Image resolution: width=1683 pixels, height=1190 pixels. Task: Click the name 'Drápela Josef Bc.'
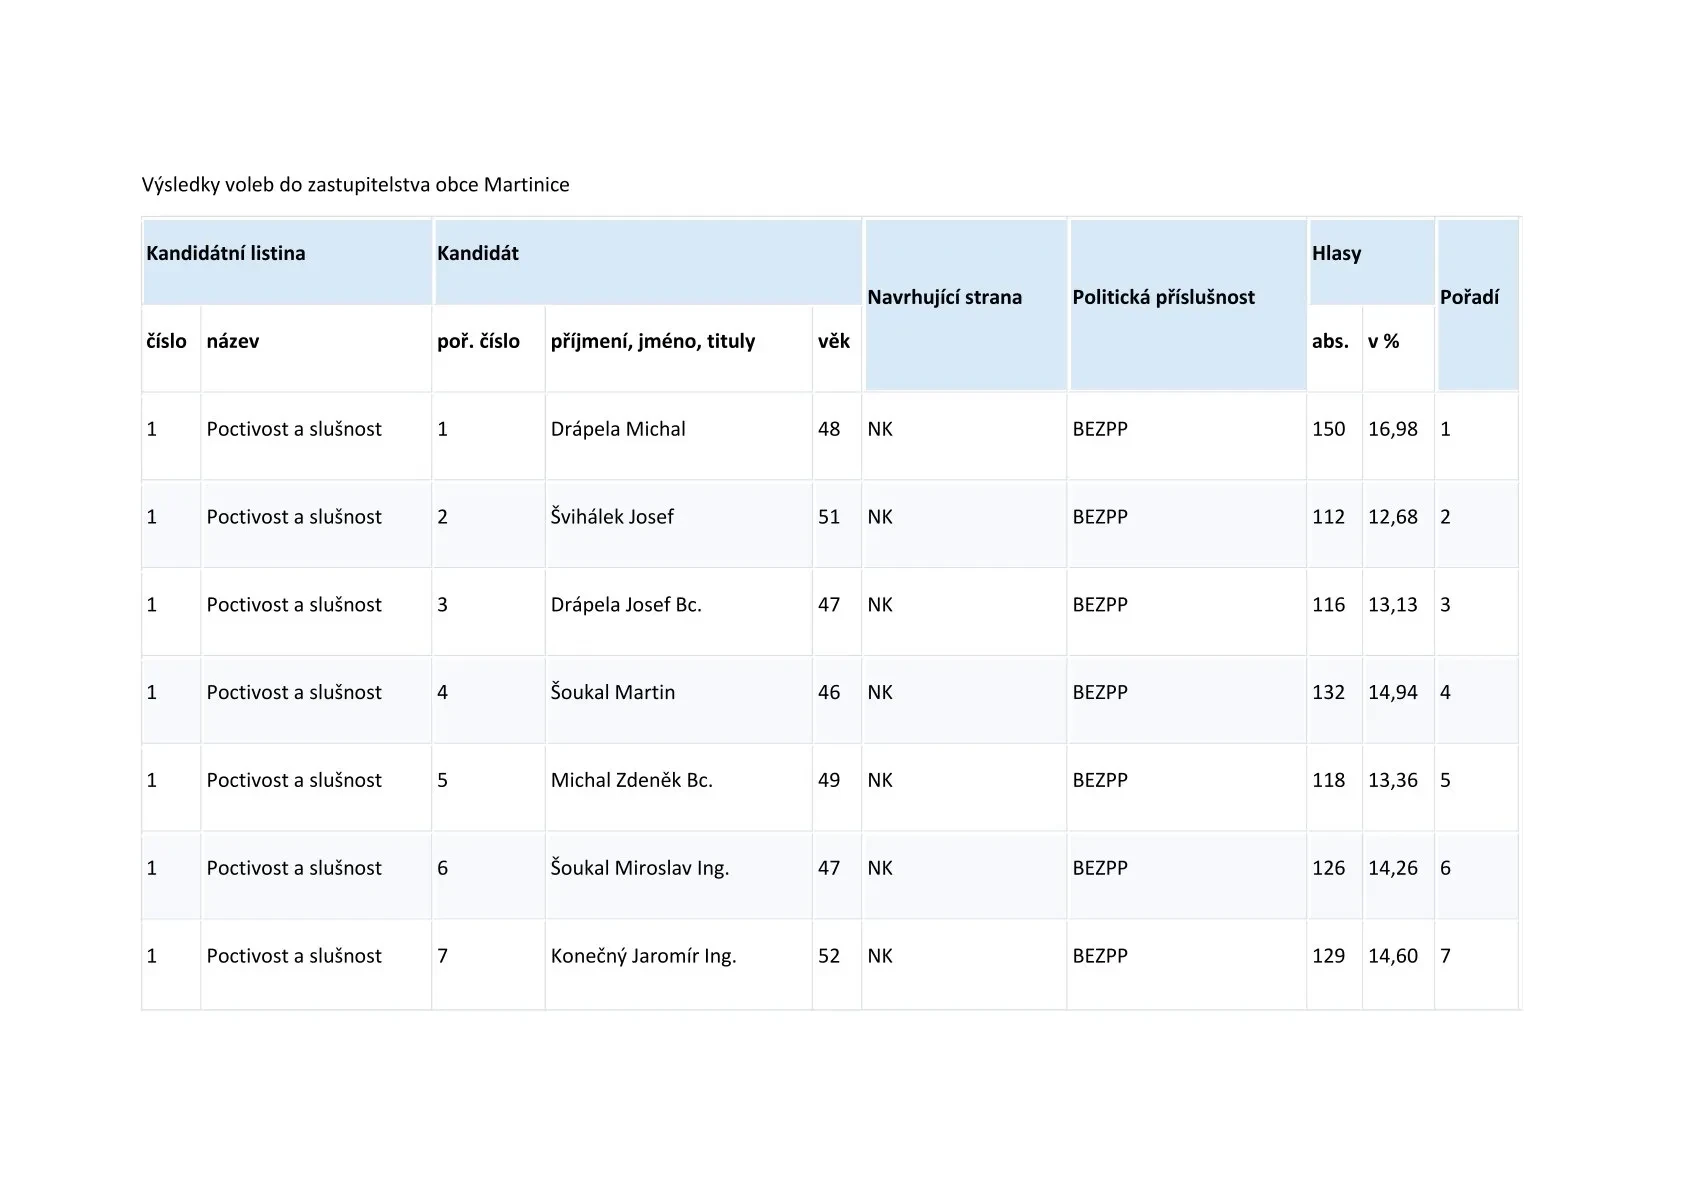point(626,605)
